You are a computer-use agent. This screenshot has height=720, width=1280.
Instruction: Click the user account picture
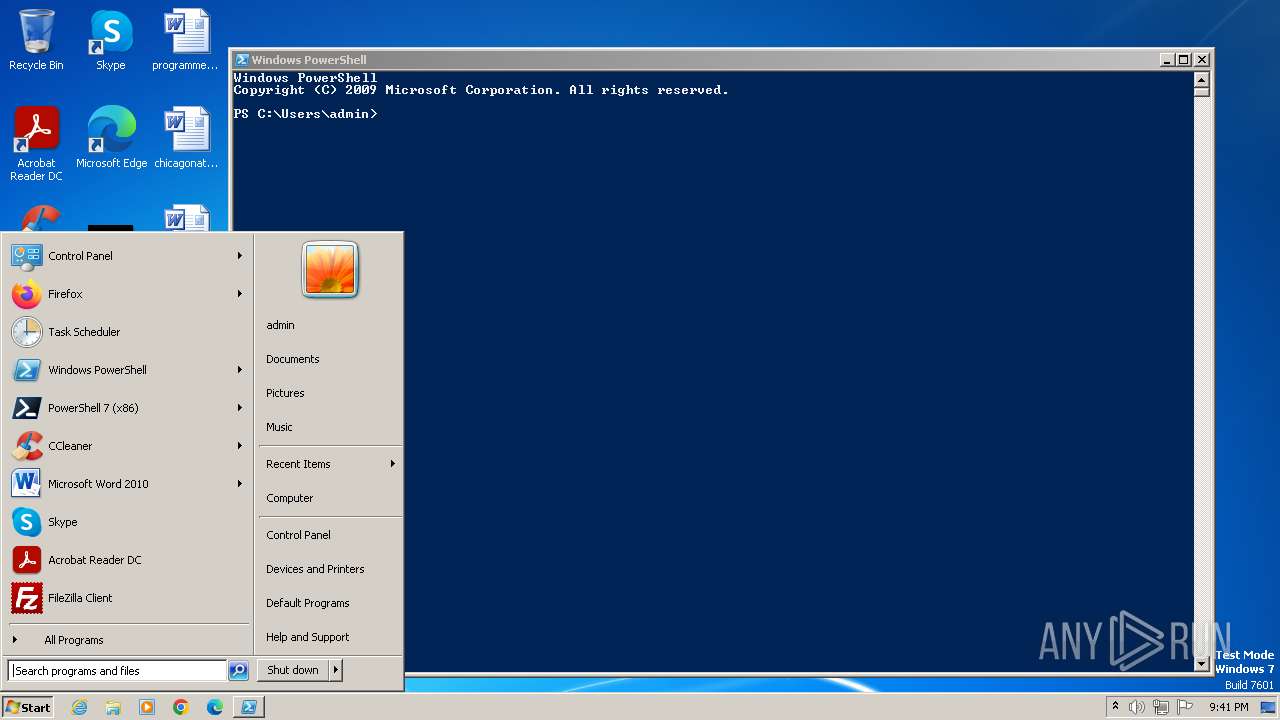[x=330, y=270]
